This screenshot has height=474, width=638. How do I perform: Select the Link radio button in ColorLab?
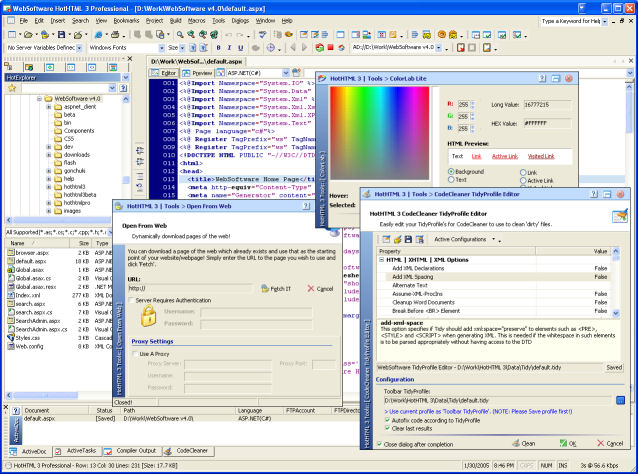[523, 173]
